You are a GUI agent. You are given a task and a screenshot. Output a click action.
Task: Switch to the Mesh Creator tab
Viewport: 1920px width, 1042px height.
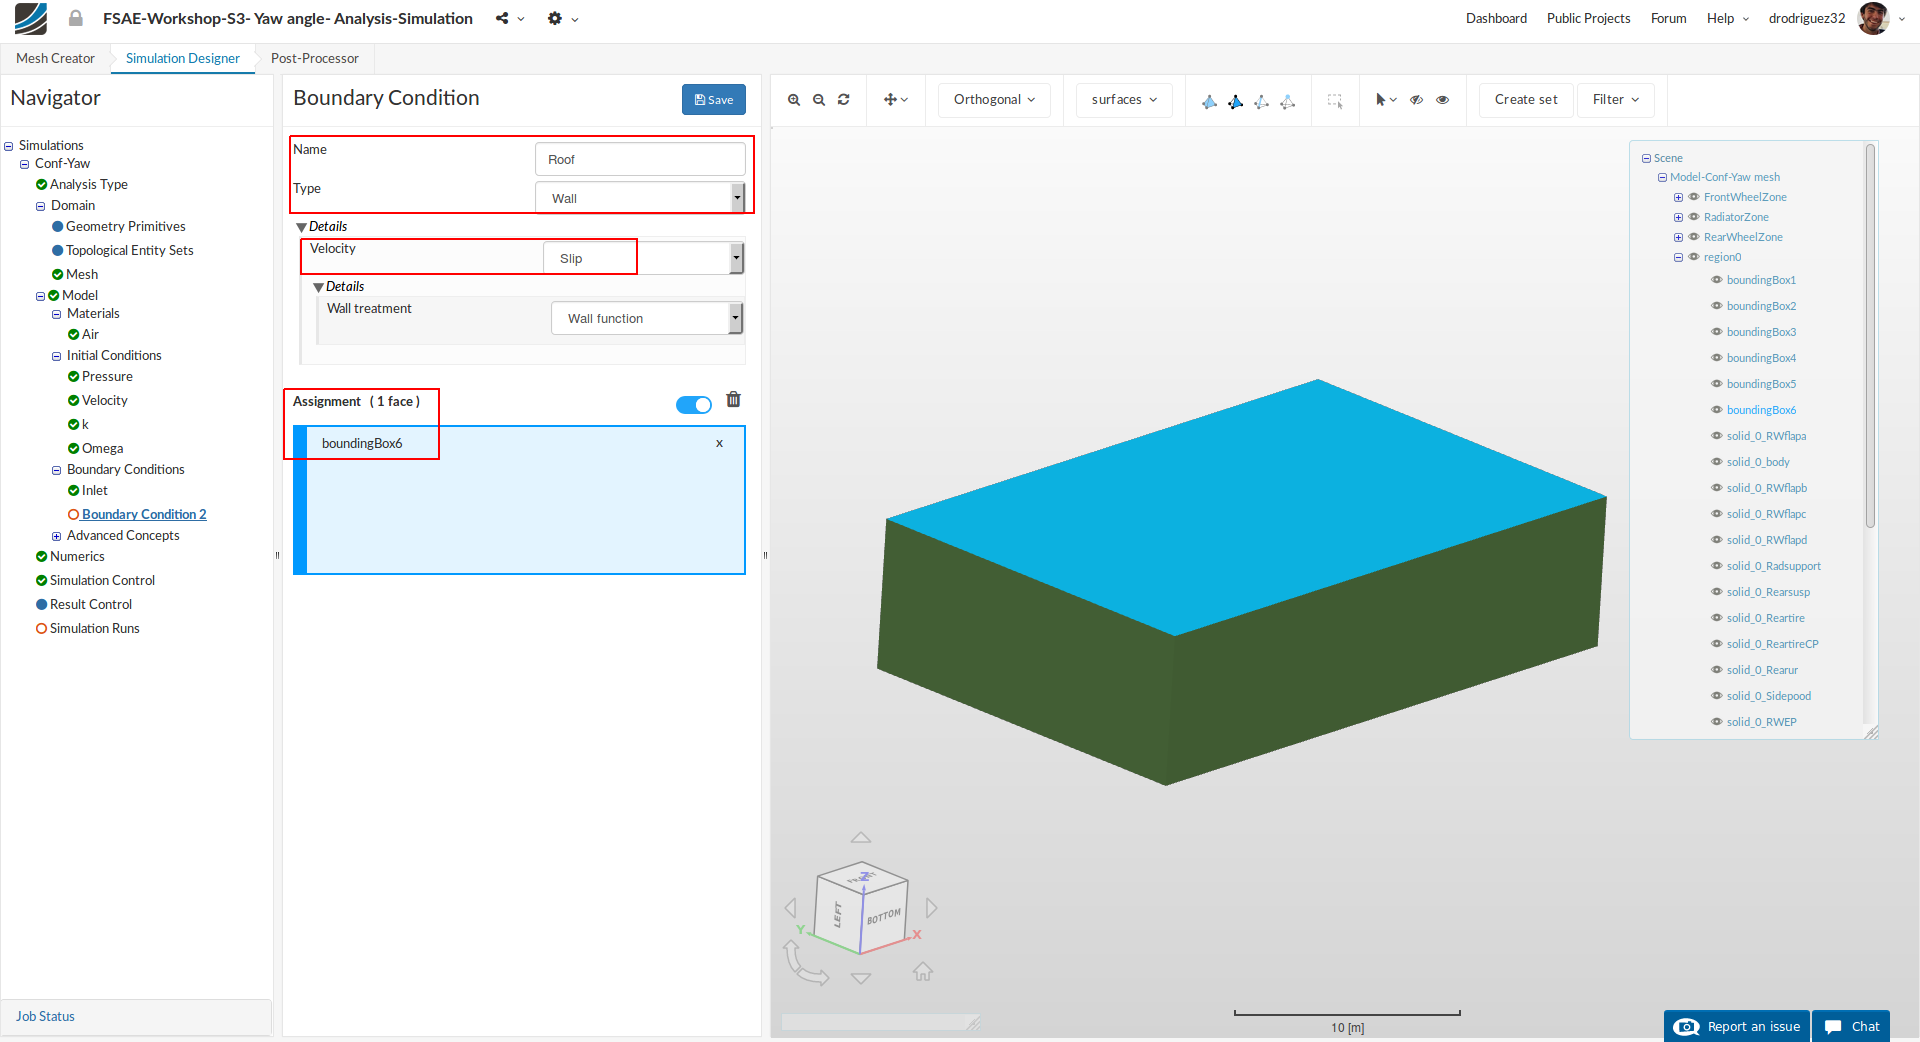(x=55, y=58)
